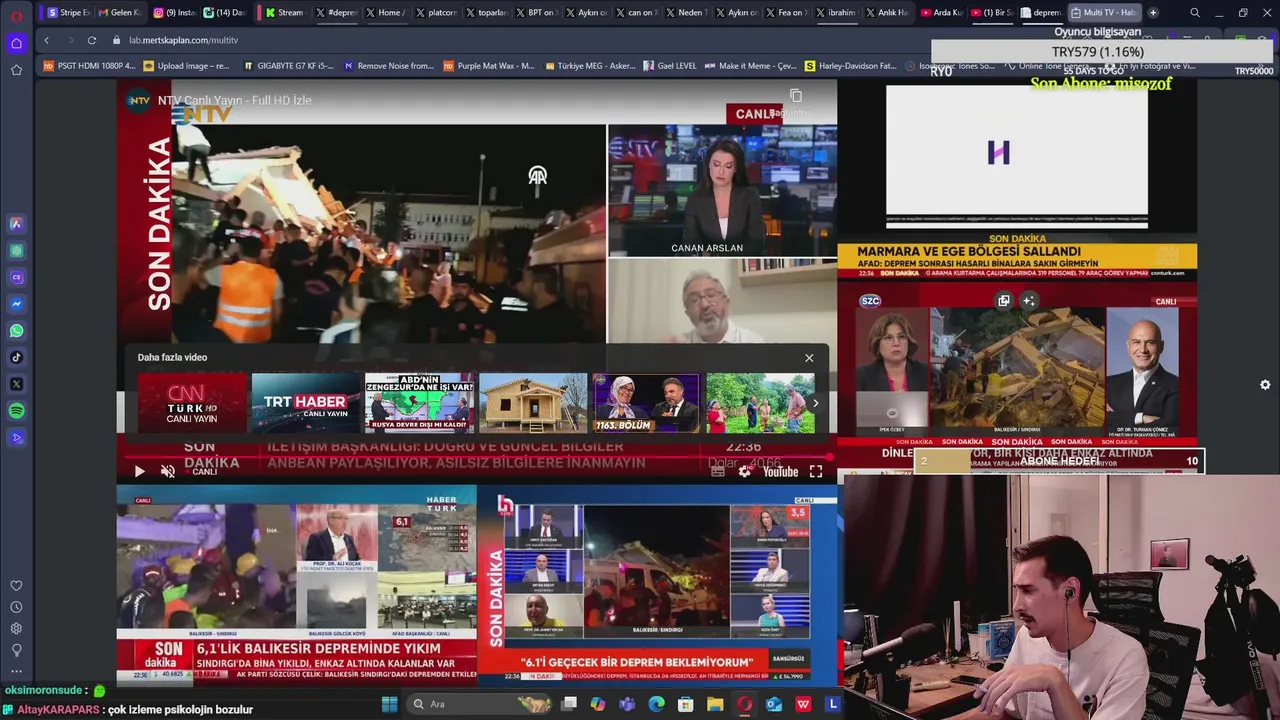Open the 'ABD'nin Zengezur'da ne işi var' video

pos(419,403)
